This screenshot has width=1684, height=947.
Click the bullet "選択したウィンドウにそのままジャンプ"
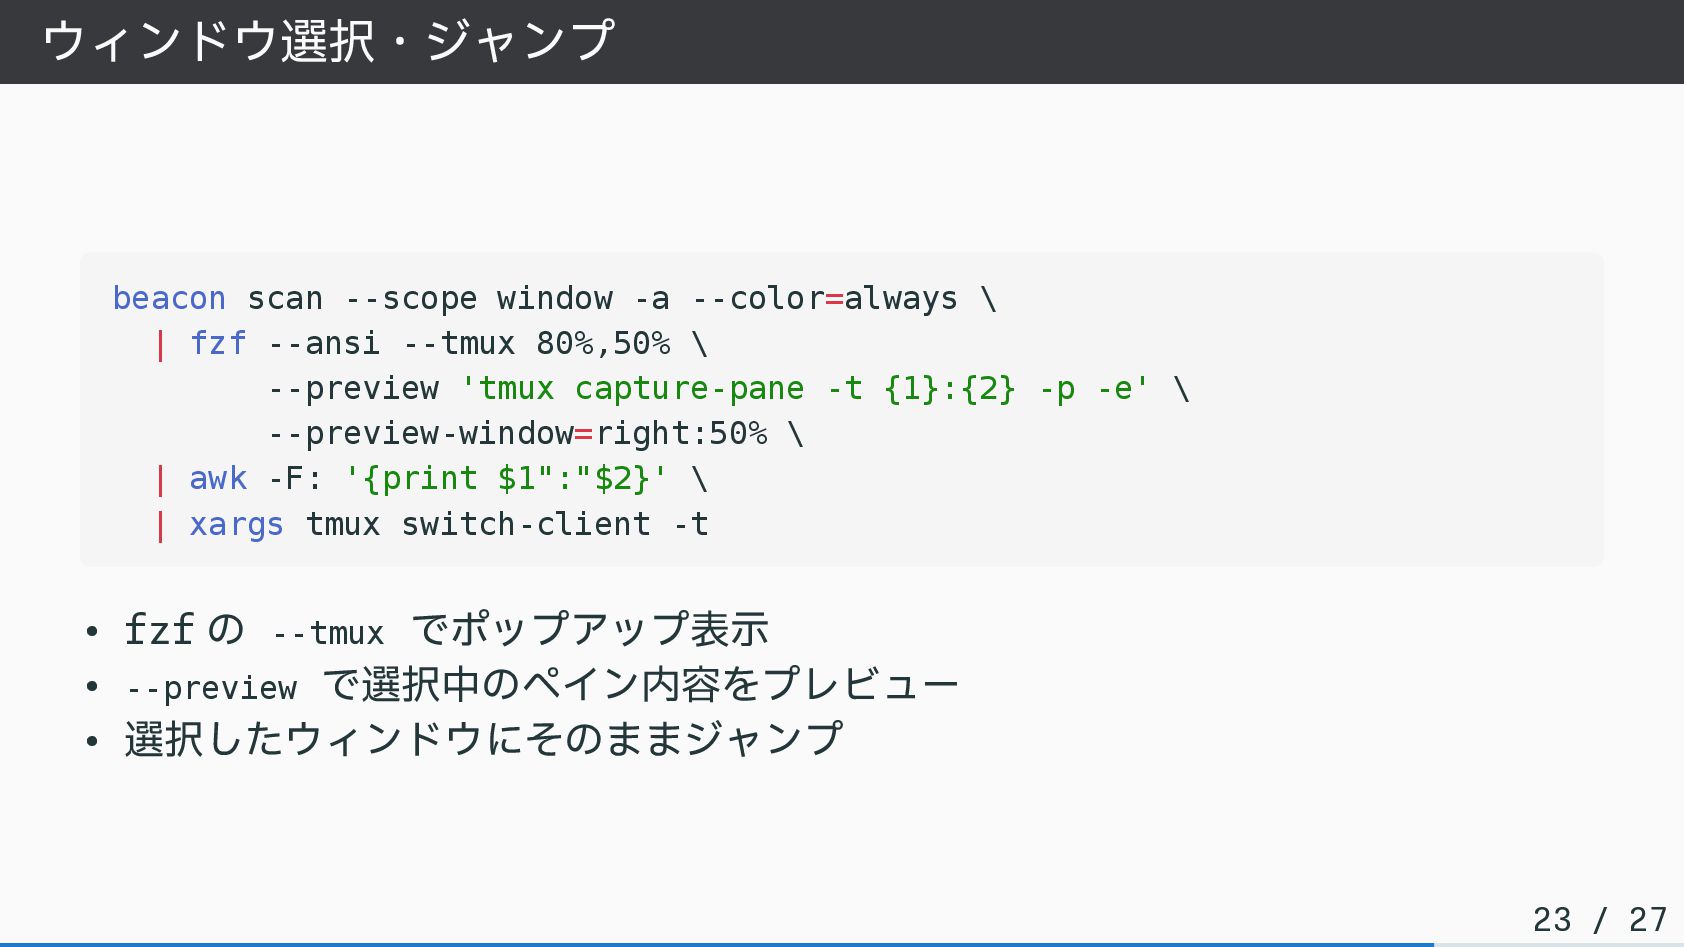(484, 739)
